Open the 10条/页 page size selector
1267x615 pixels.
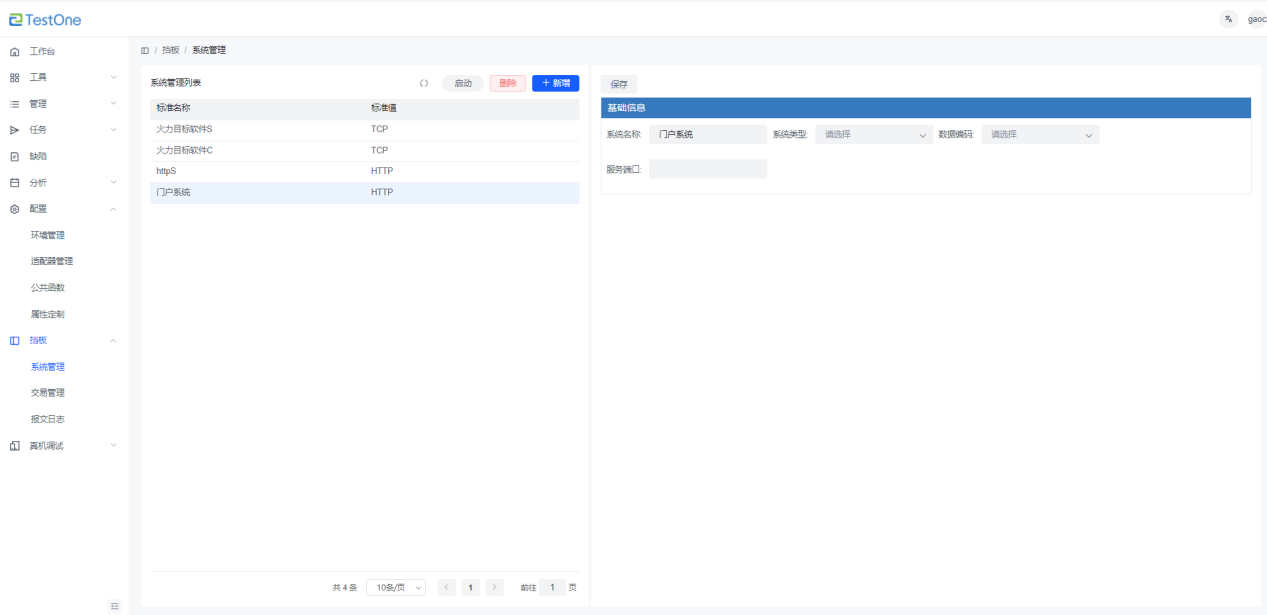(396, 588)
